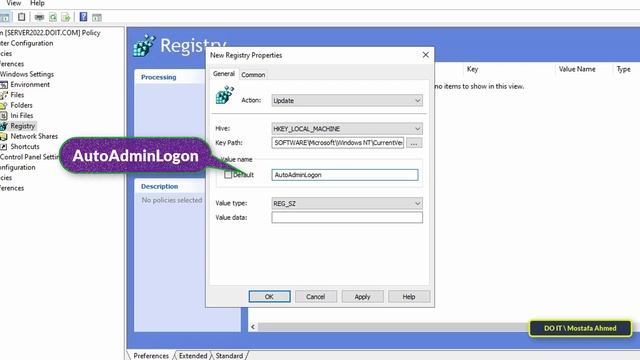
Task: Open the Value type dropdown showing REG_SZ
Action: pyautogui.click(x=347, y=203)
